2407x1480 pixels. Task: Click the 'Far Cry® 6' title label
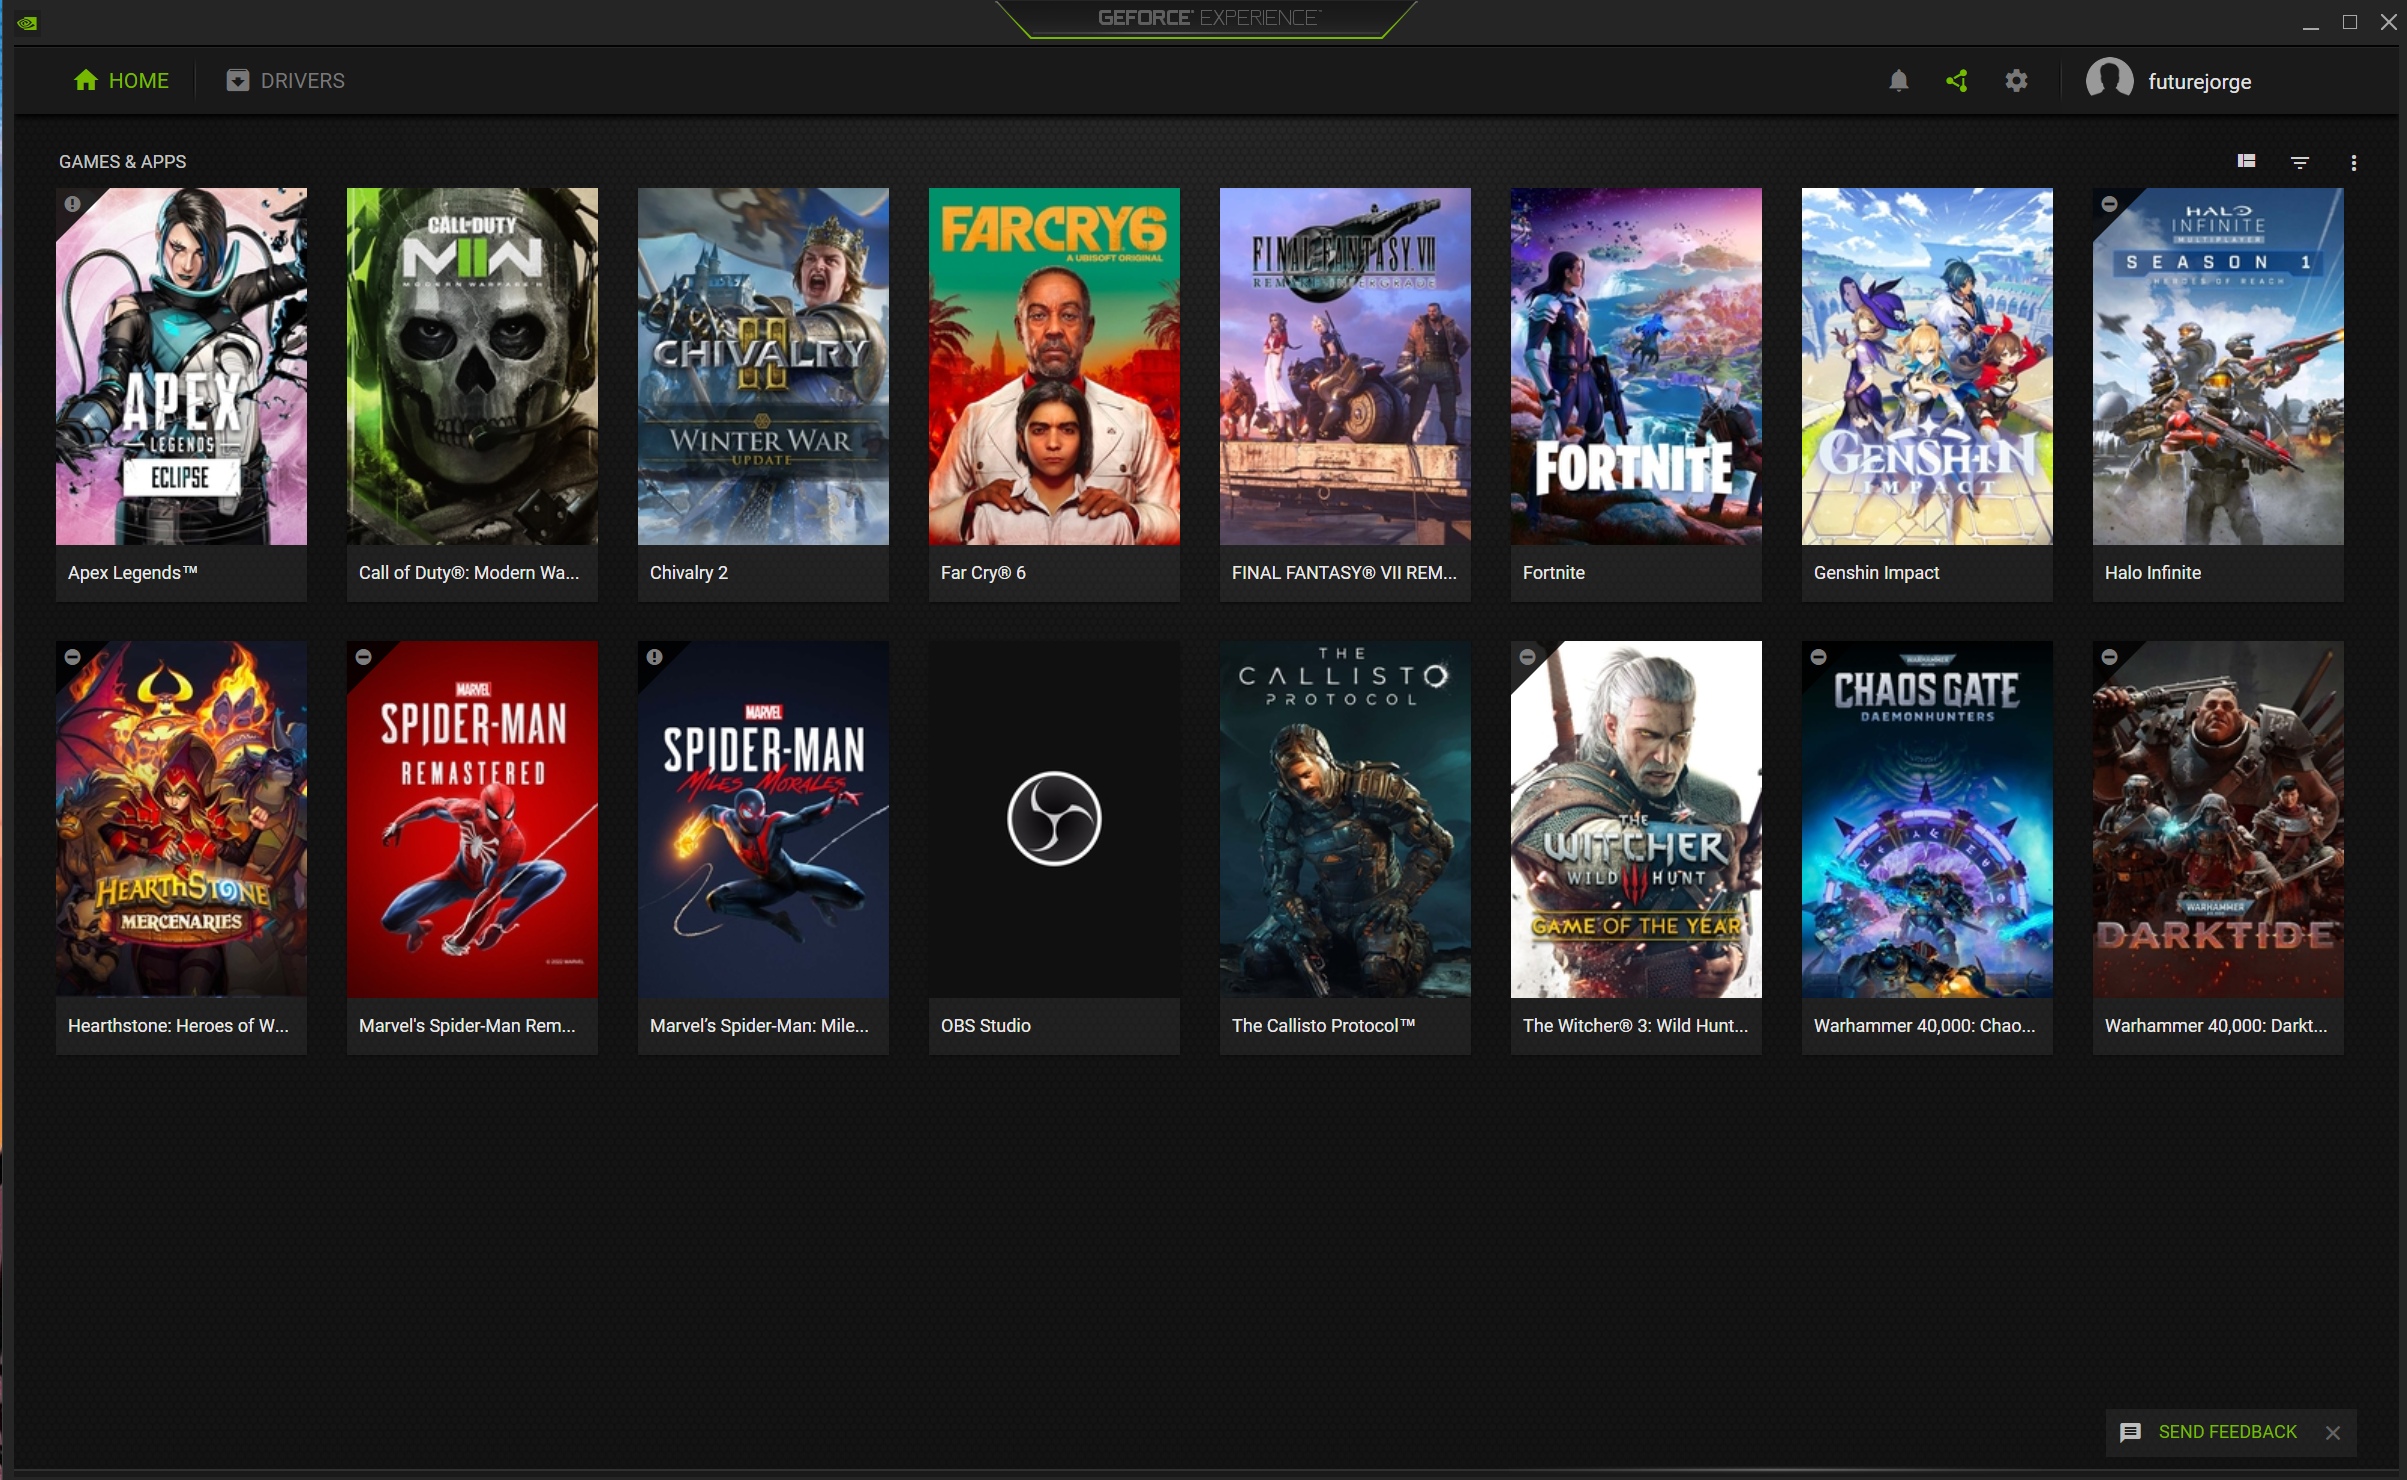coord(983,573)
